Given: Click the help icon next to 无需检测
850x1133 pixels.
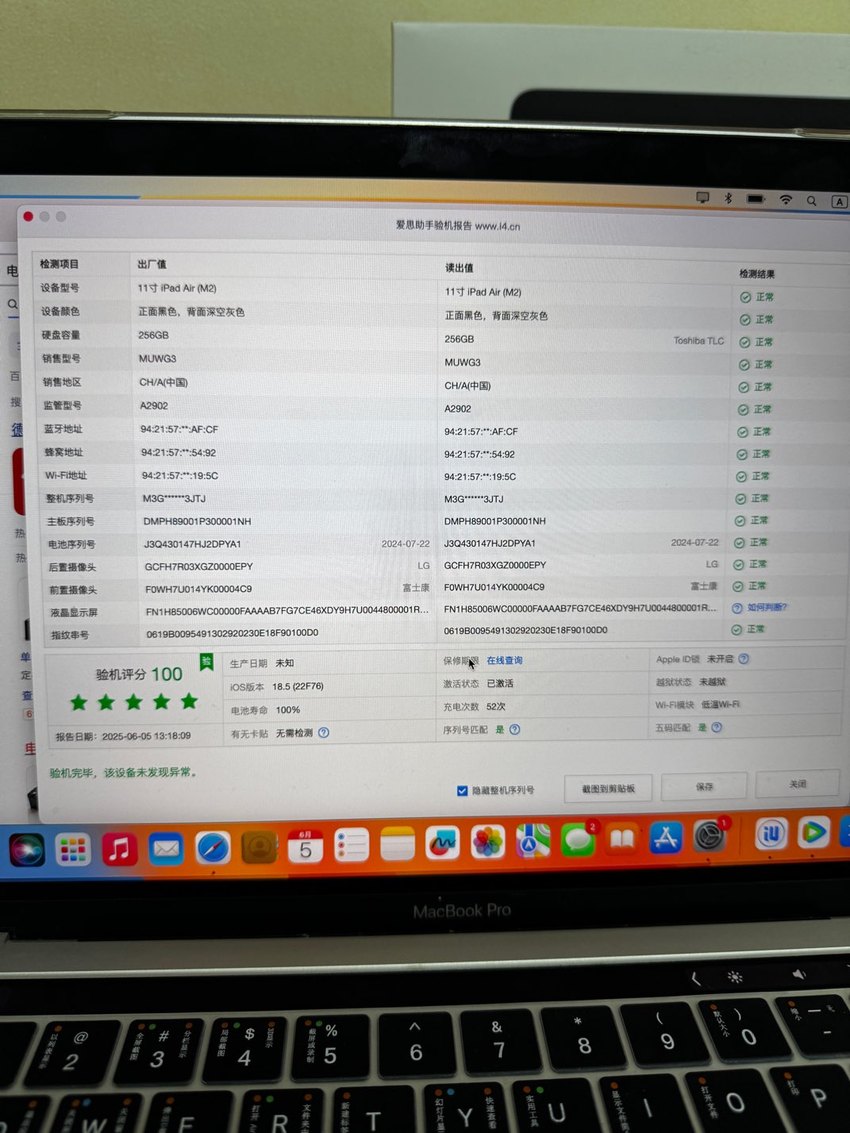Looking at the screenshot, I should [x=323, y=733].
